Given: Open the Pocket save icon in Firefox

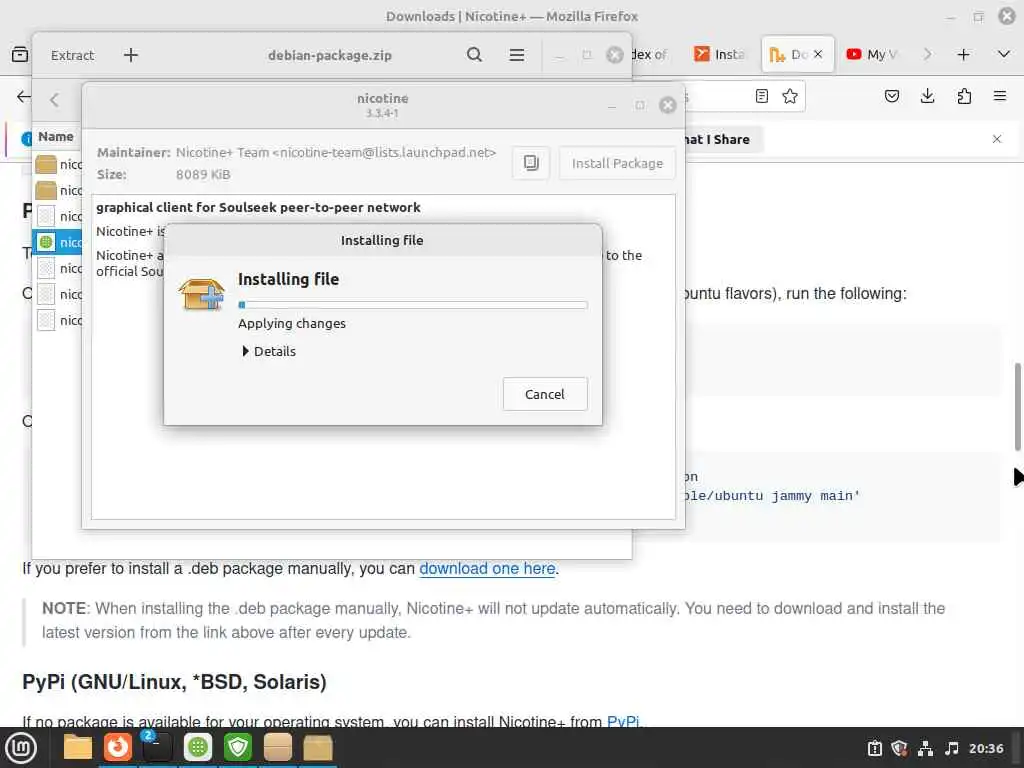Looking at the screenshot, I should point(891,97).
